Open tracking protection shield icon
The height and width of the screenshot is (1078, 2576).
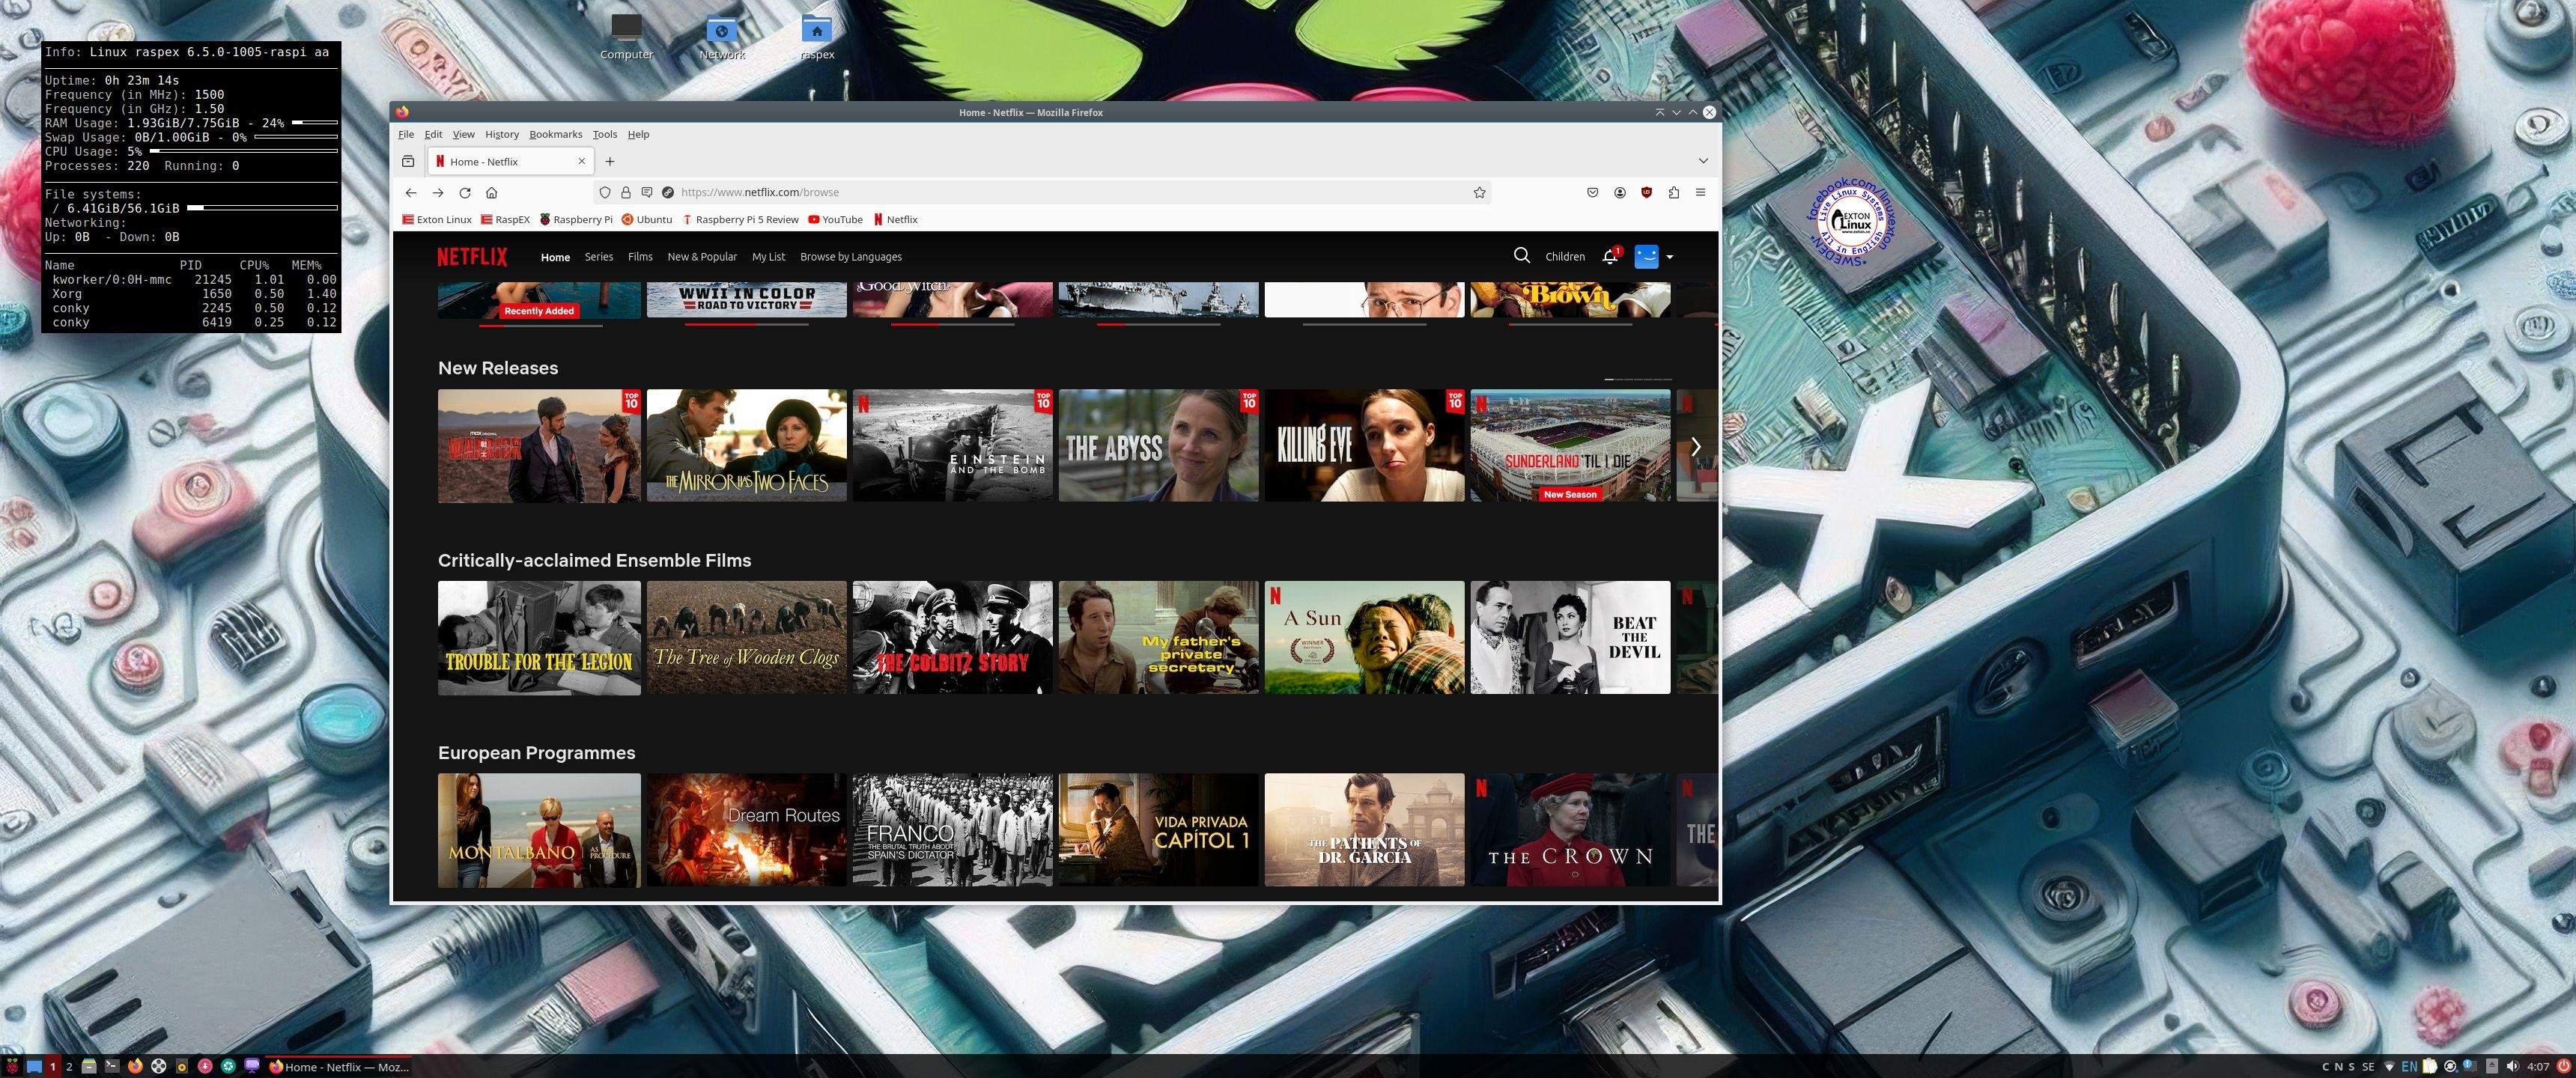click(x=604, y=192)
